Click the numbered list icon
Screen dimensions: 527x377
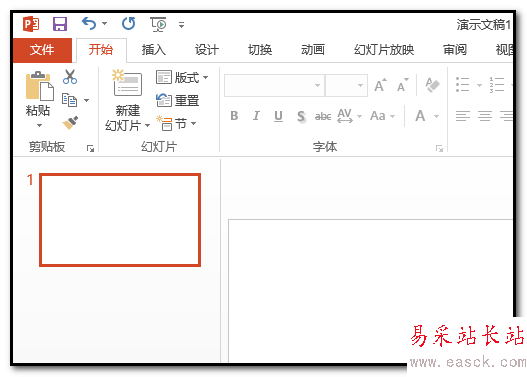tap(497, 84)
